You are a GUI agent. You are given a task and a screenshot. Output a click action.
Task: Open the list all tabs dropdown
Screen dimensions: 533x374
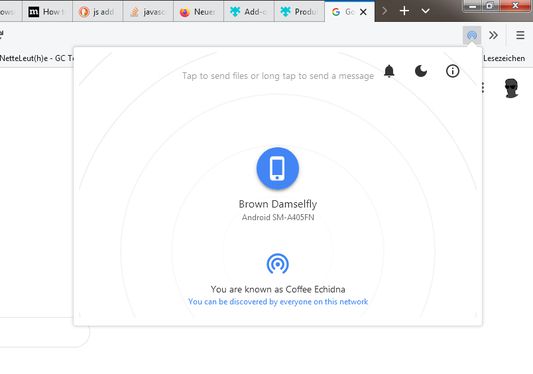point(425,11)
